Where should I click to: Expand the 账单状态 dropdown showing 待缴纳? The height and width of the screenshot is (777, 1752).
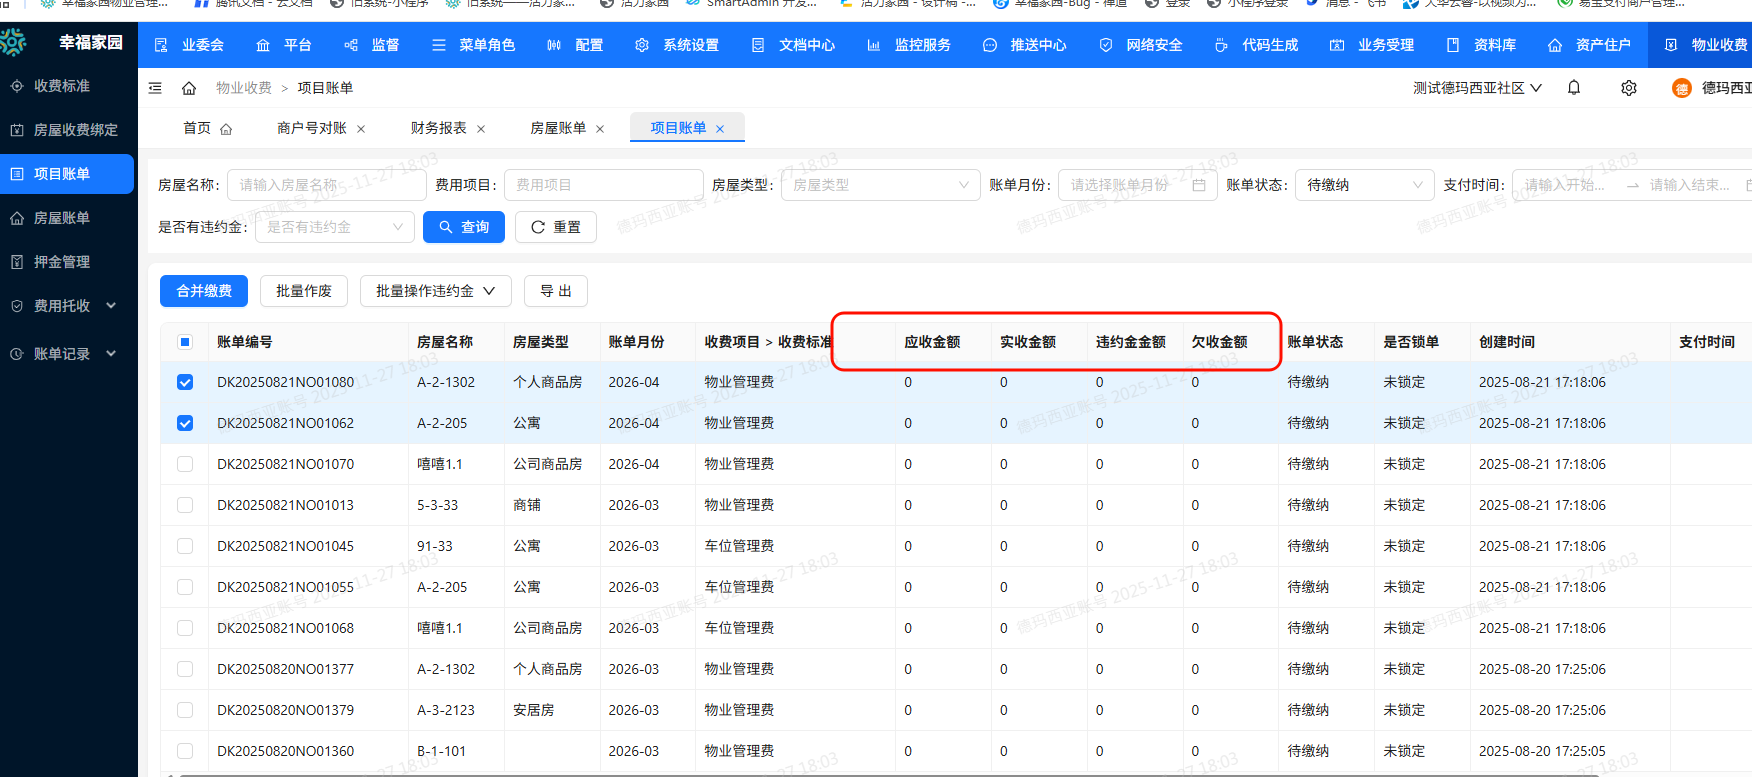pos(1364,185)
